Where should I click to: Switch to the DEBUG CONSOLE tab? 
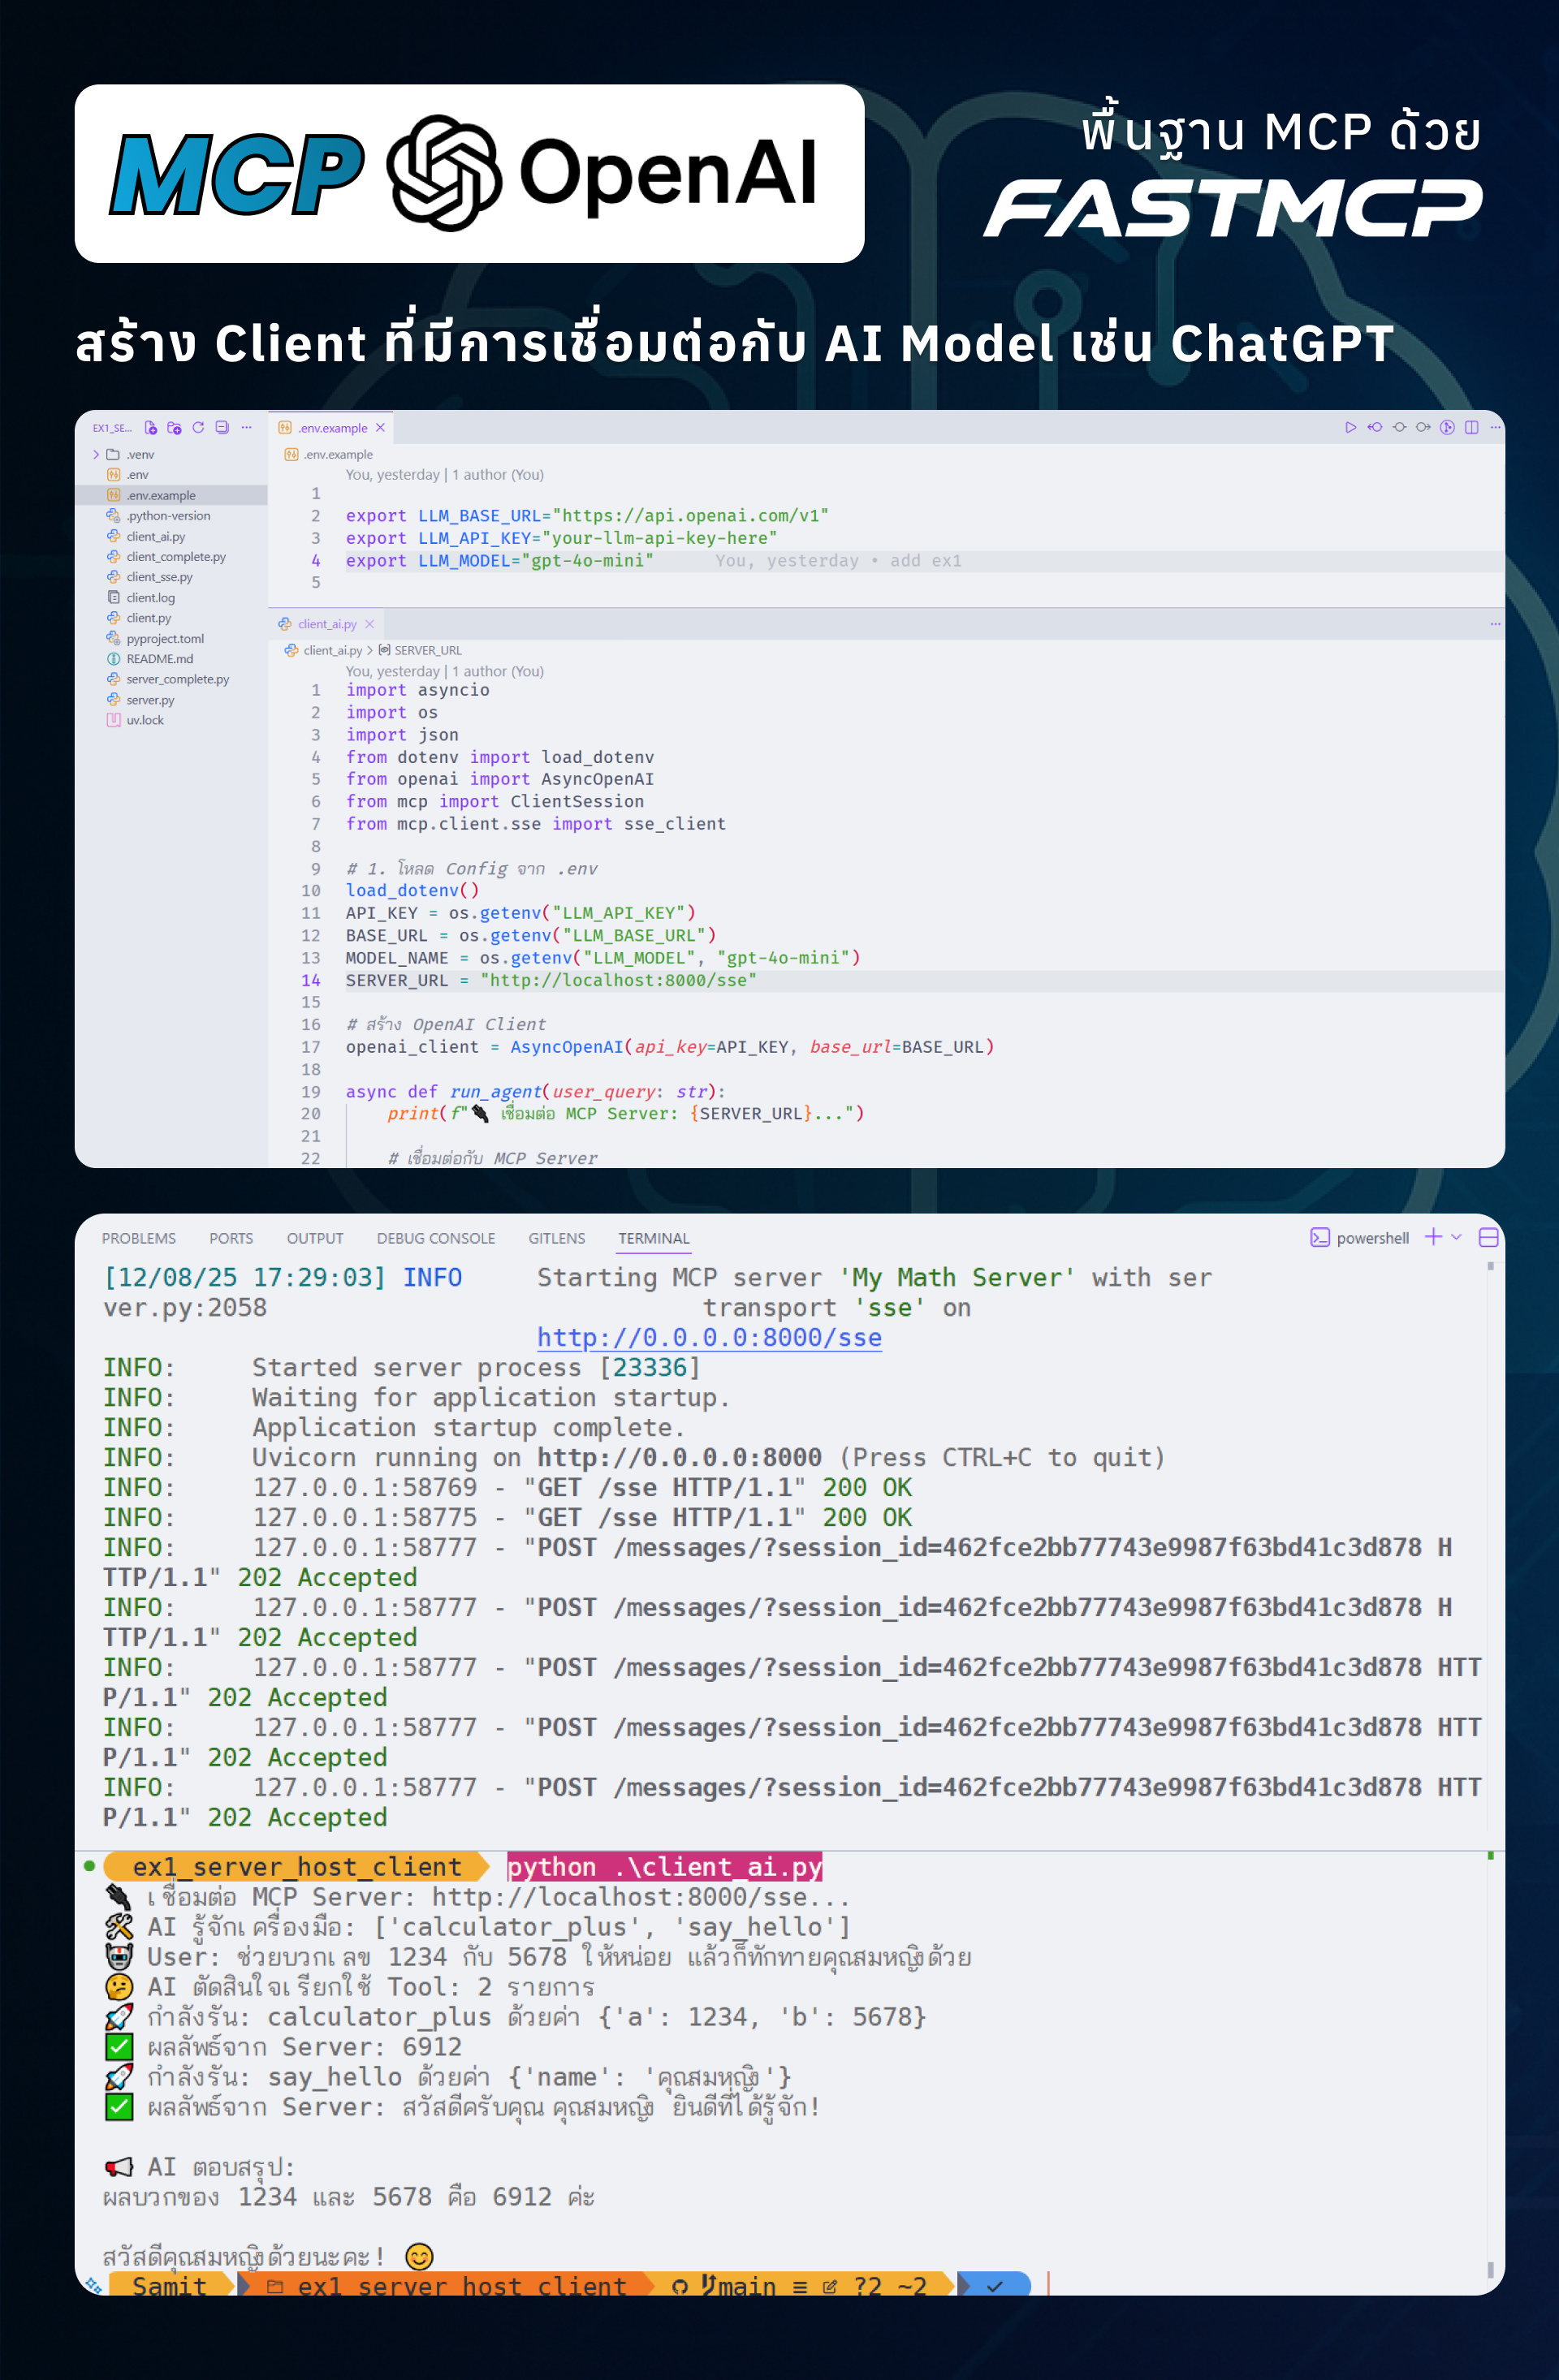[x=435, y=1238]
